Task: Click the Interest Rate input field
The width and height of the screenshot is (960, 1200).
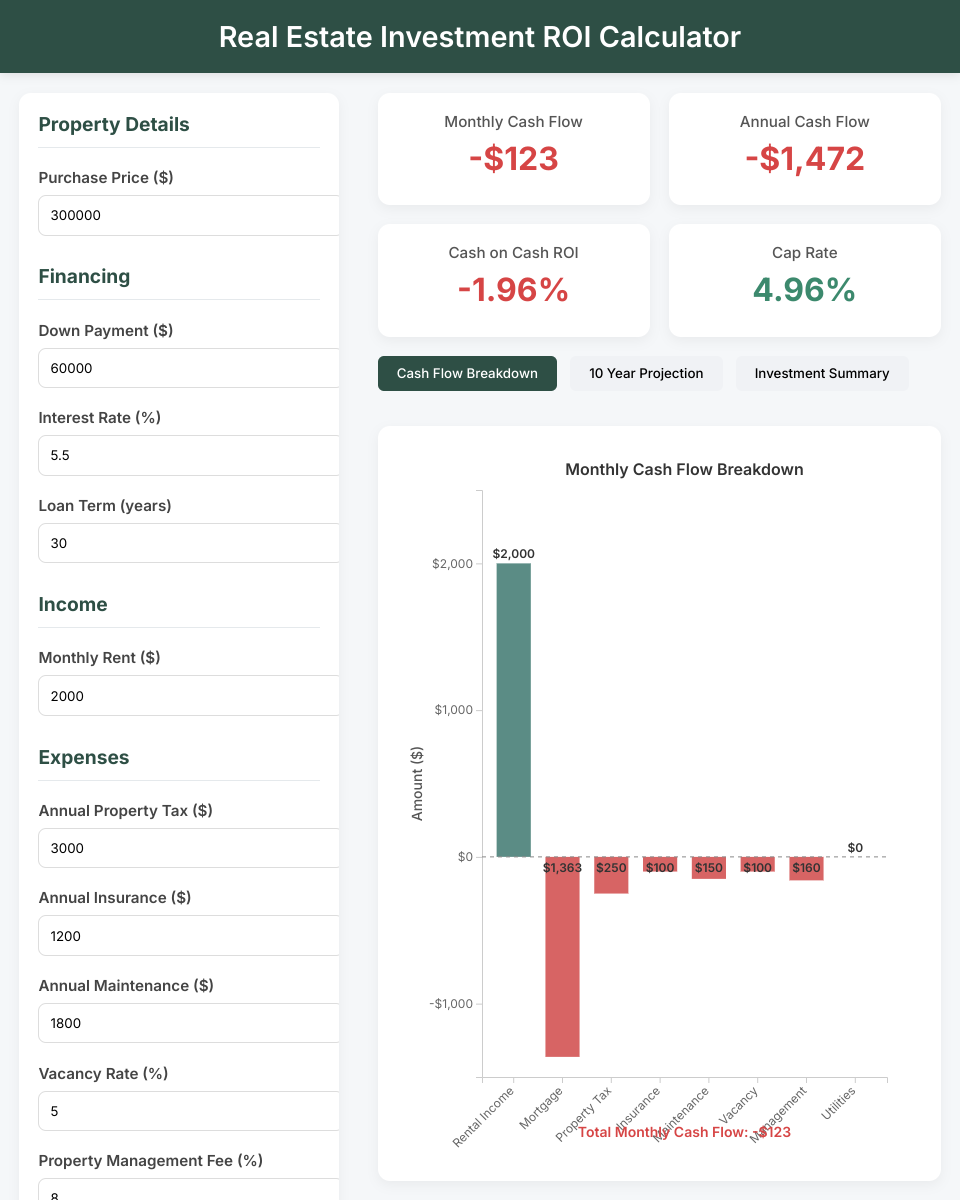Action: pos(189,455)
